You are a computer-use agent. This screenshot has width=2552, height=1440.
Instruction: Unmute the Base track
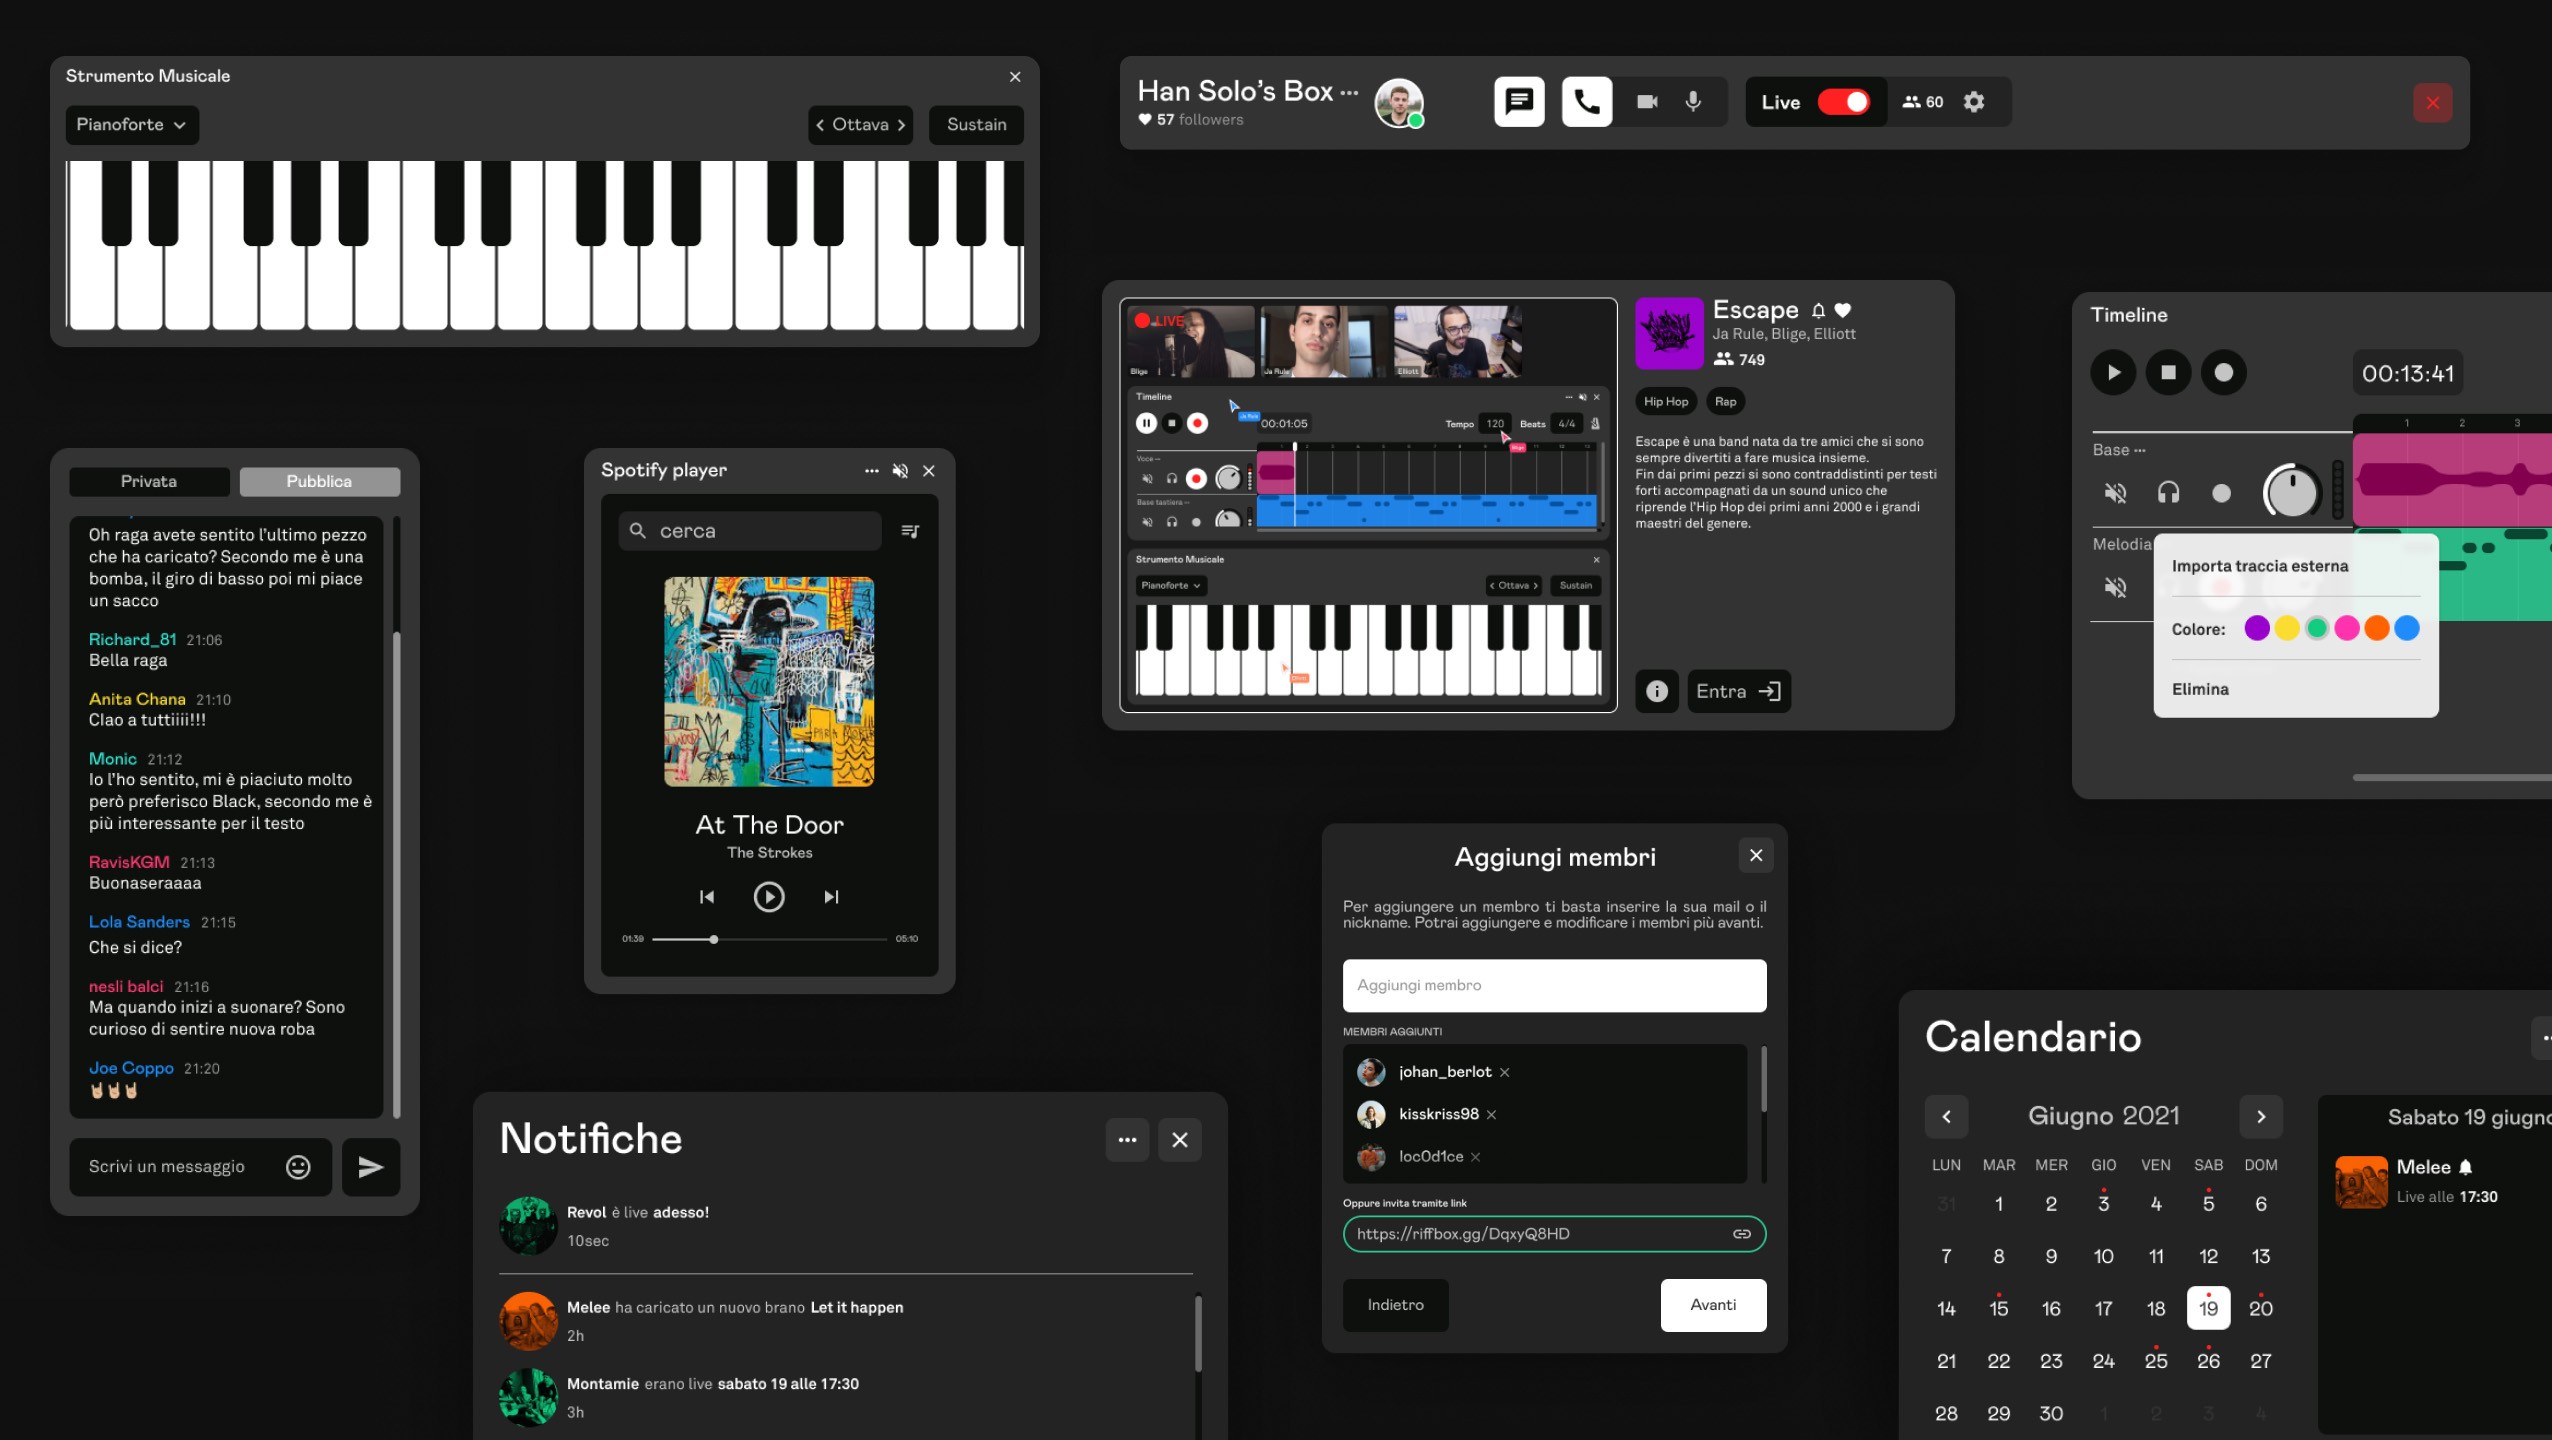click(x=2115, y=493)
